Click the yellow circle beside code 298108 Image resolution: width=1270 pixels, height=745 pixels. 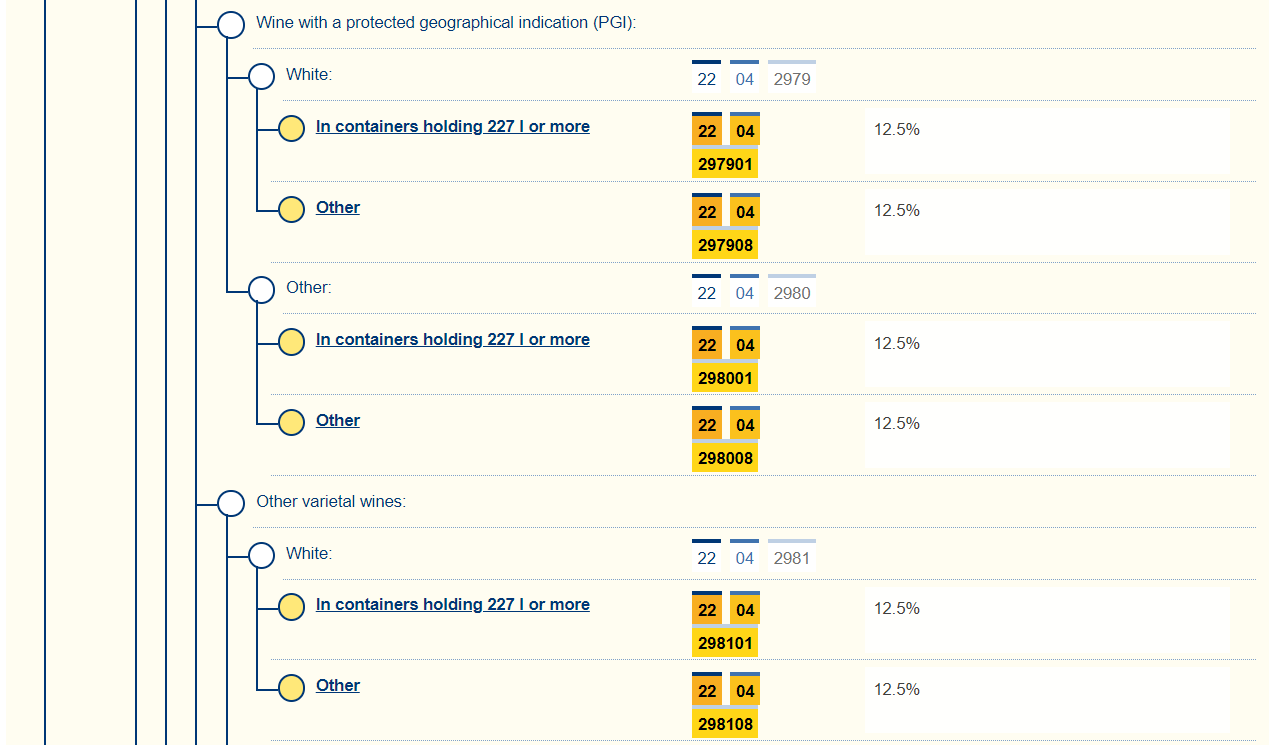(291, 688)
